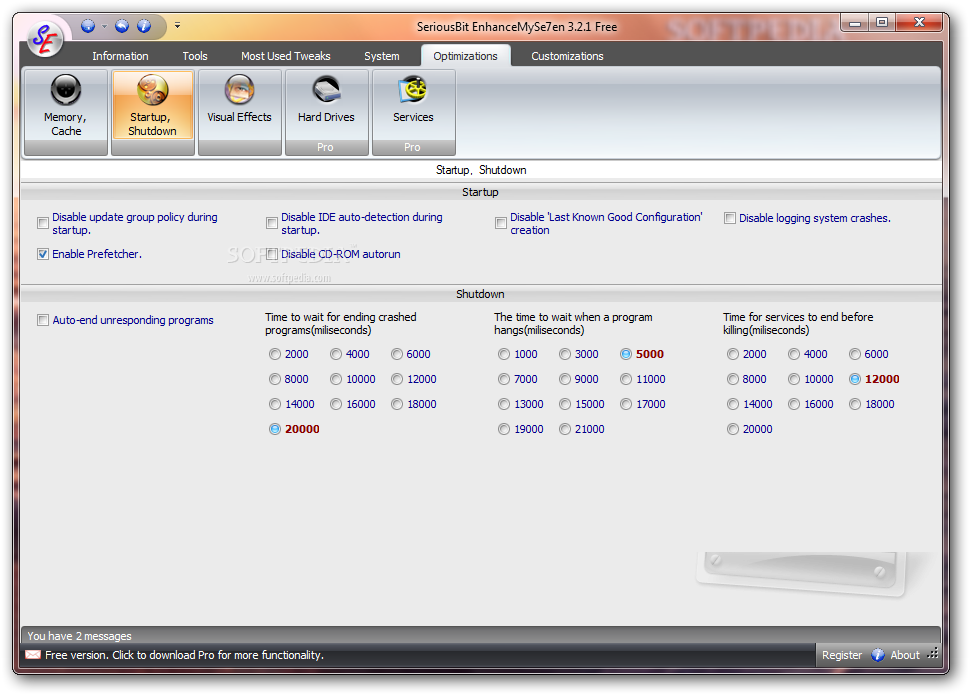970x695 pixels.
Task: Go to the Customizations tab
Action: [x=567, y=56]
